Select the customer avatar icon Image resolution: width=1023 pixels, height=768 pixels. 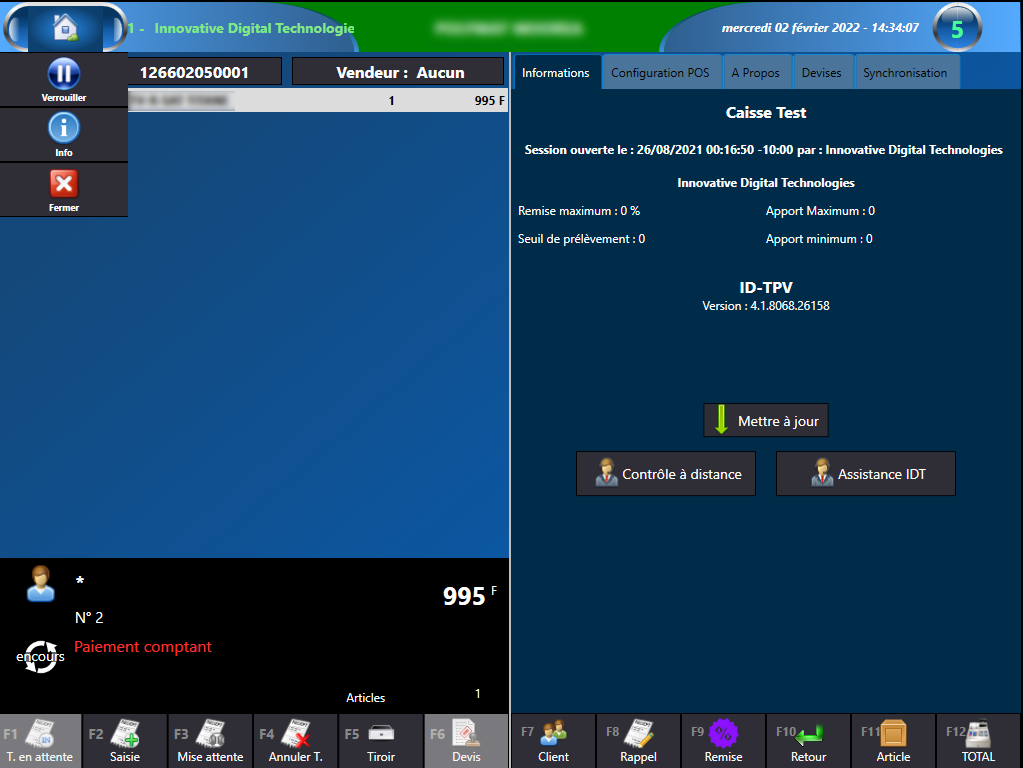(41, 584)
